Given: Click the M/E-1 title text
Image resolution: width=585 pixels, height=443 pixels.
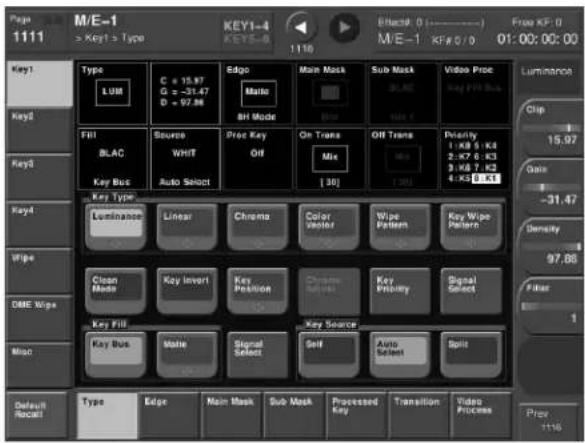Looking at the screenshot, I should (x=96, y=21).
